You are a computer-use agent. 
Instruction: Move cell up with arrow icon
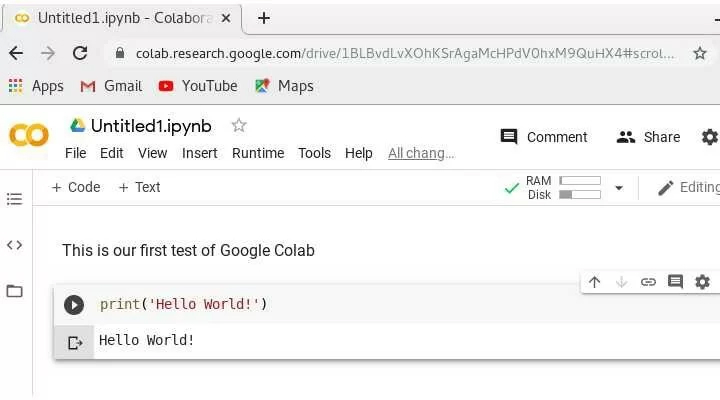pyautogui.click(x=594, y=282)
